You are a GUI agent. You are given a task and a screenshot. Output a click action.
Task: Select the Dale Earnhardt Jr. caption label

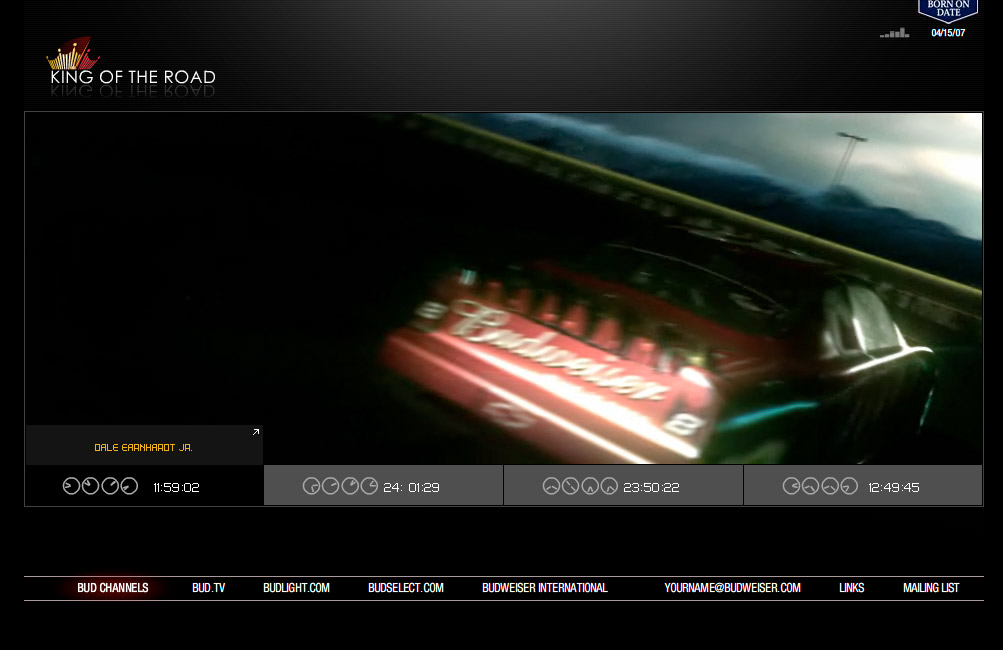pyautogui.click(x=143, y=448)
